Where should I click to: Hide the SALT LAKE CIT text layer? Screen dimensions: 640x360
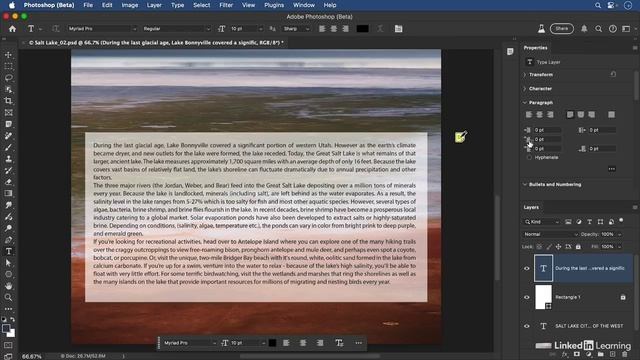click(527, 326)
